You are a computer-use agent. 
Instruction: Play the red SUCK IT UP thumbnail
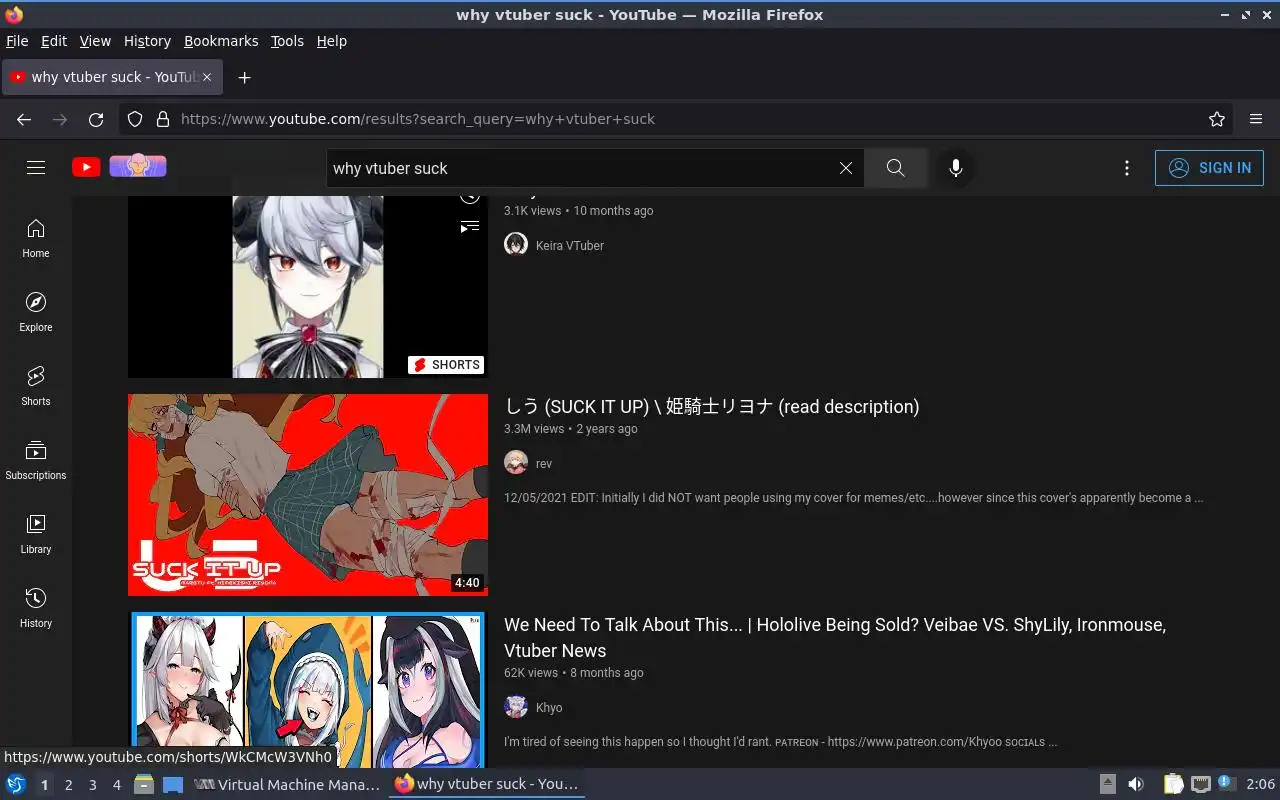[x=308, y=495]
